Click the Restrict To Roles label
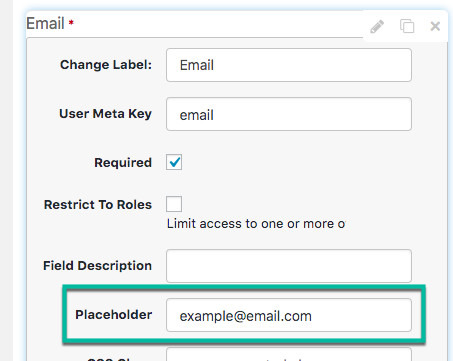Viewport: 453px width, 361px height. 98,205
